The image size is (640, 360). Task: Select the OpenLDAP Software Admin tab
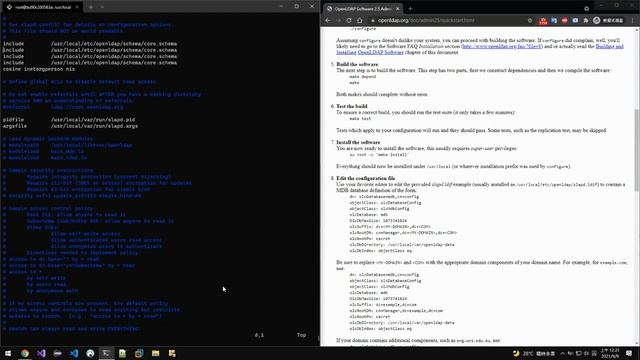click(x=362, y=9)
